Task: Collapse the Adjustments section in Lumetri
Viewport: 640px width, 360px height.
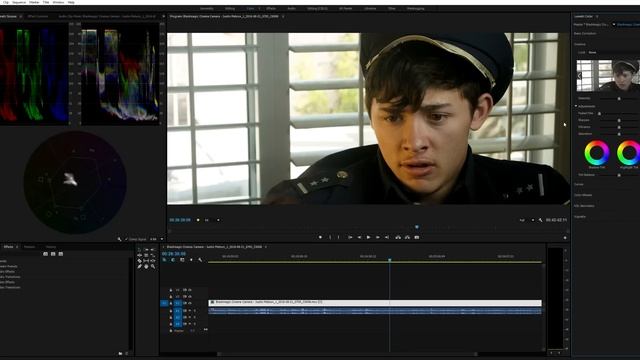Action: (x=576, y=106)
